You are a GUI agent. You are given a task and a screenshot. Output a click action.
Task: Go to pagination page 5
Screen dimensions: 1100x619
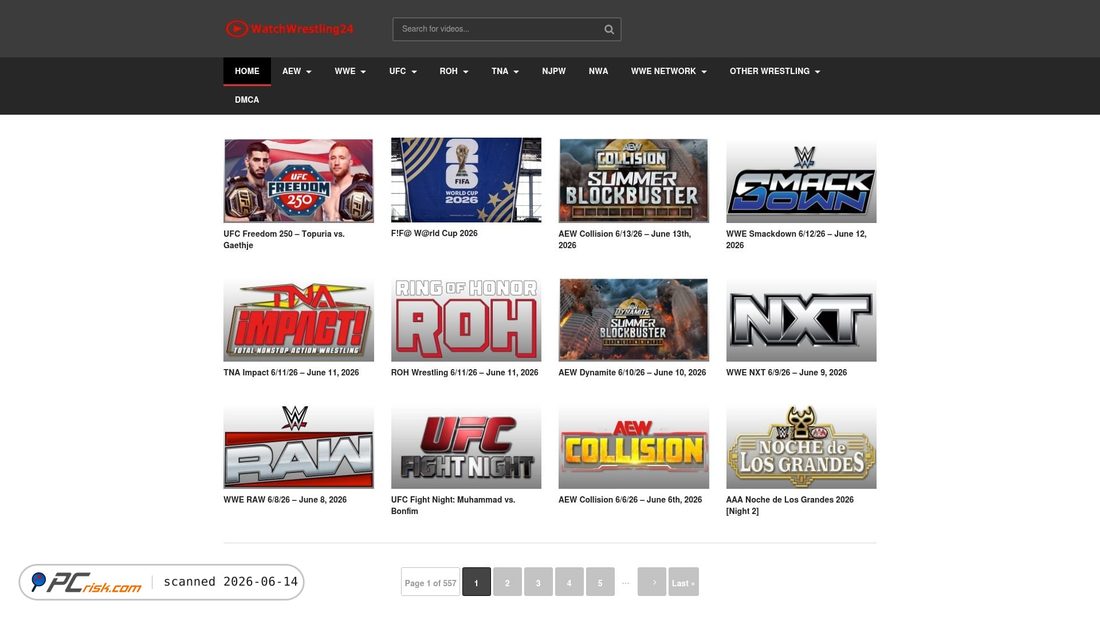click(x=600, y=583)
